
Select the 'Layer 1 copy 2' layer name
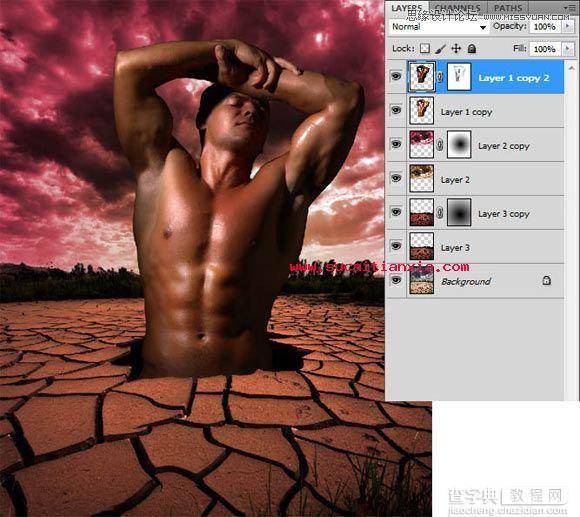(513, 78)
